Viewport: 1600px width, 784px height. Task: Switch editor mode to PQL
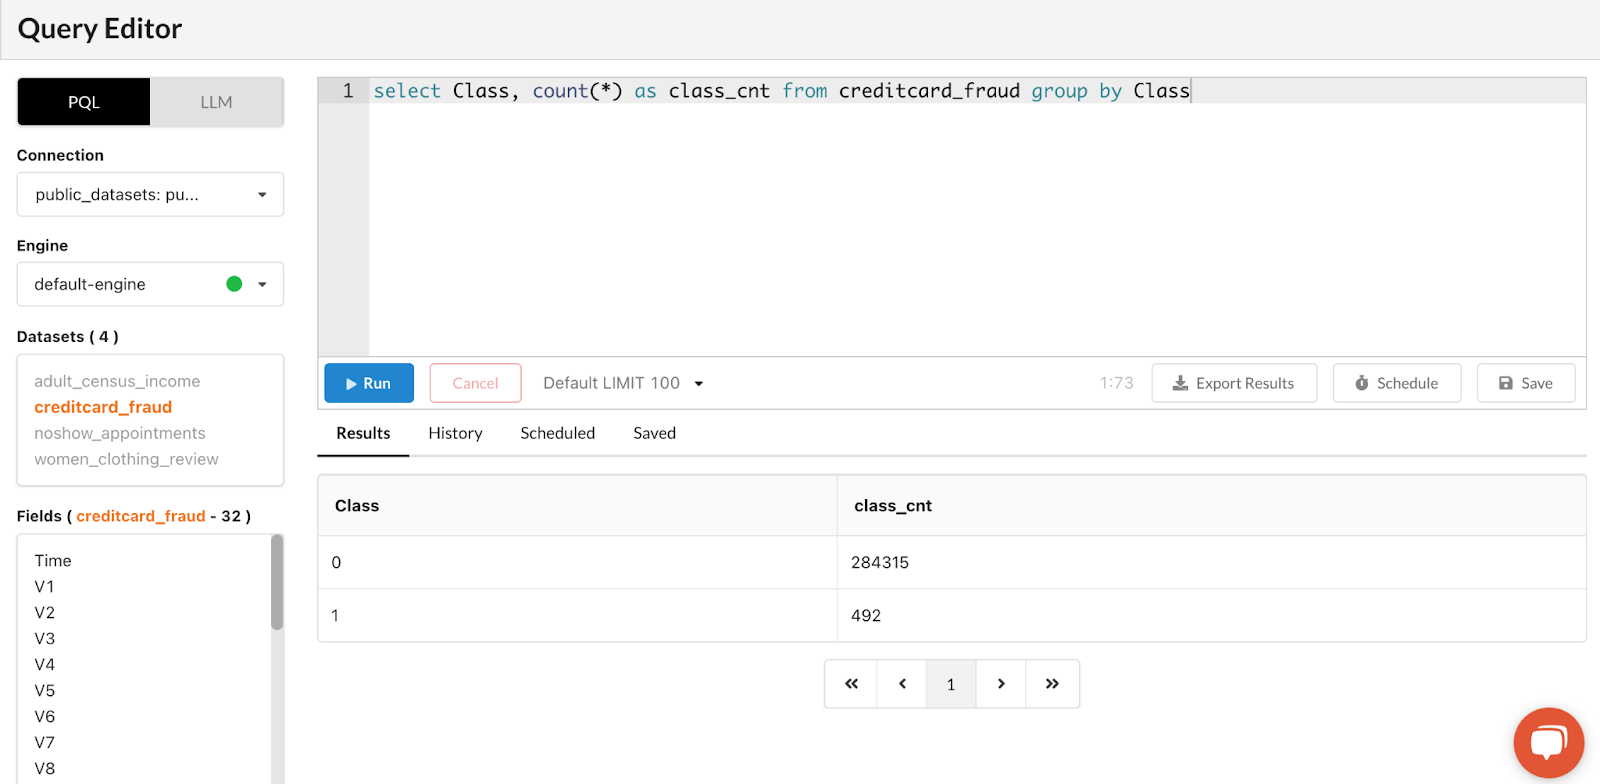(x=84, y=102)
